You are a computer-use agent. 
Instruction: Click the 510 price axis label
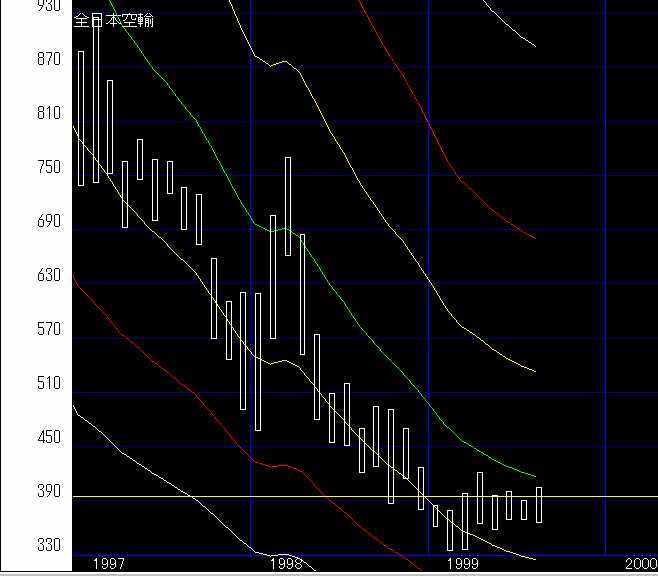[x=47, y=384]
